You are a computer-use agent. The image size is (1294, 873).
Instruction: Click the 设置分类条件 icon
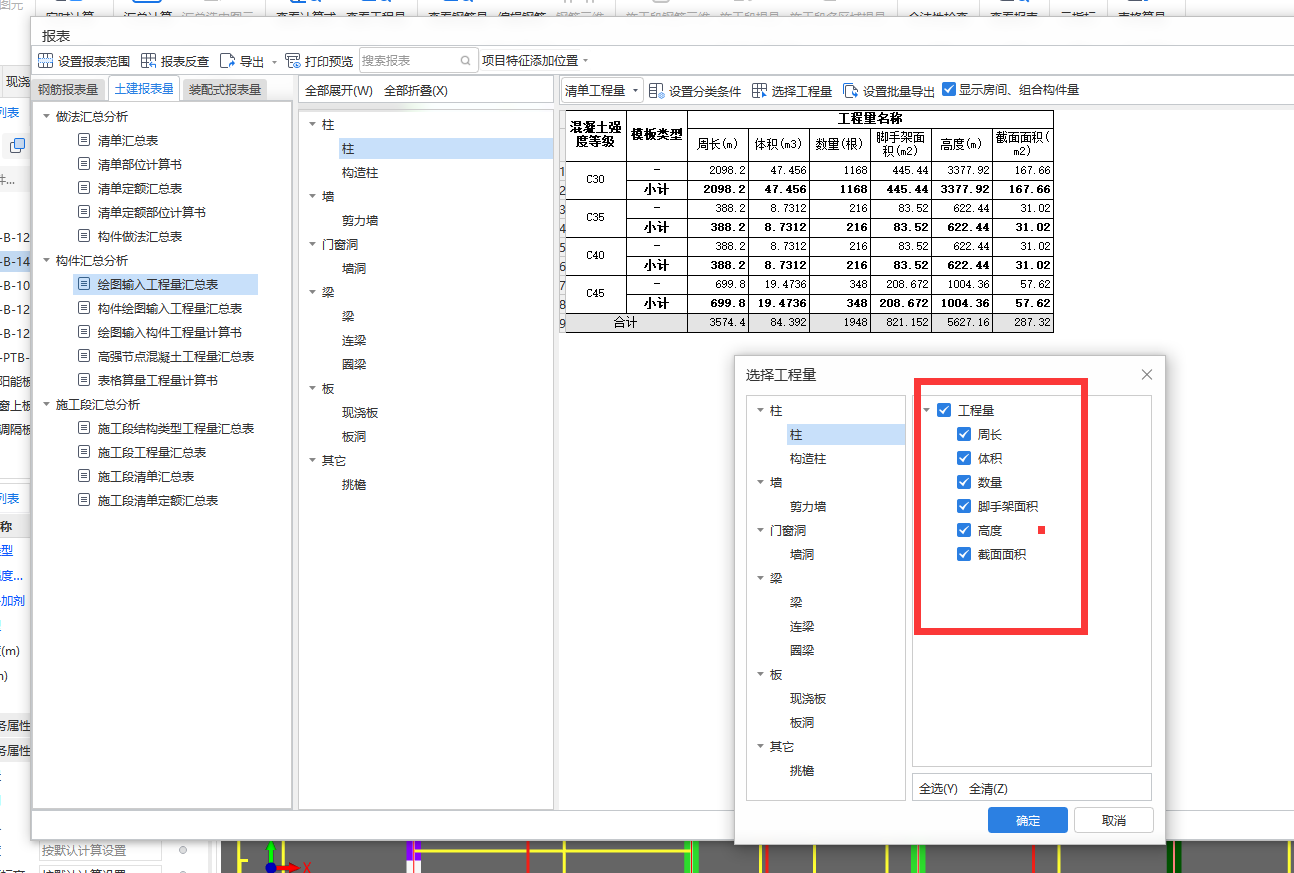657,90
